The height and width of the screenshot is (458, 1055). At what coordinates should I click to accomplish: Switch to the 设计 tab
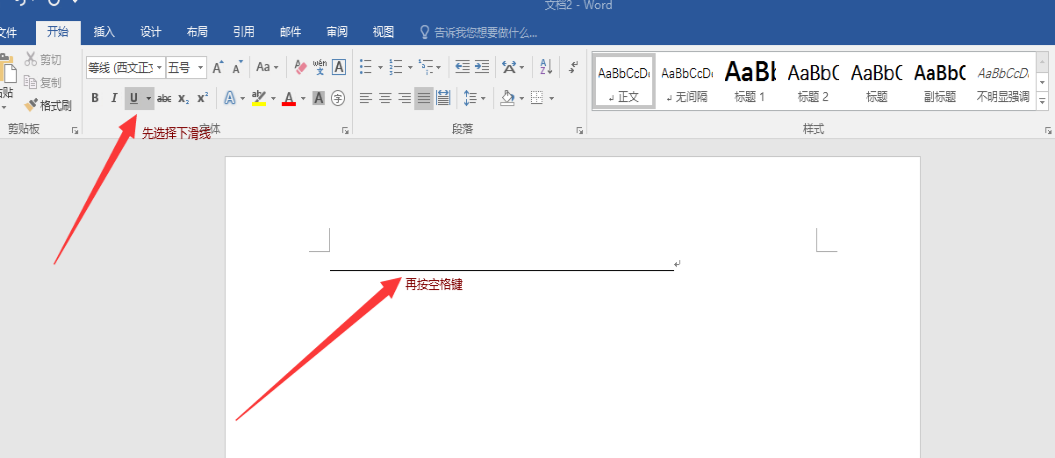pyautogui.click(x=151, y=32)
